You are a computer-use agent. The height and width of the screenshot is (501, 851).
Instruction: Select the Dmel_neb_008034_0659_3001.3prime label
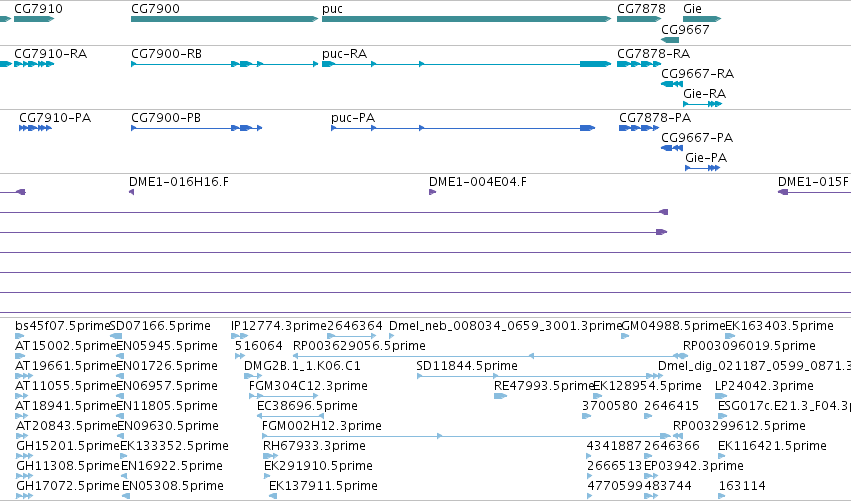tap(505, 326)
